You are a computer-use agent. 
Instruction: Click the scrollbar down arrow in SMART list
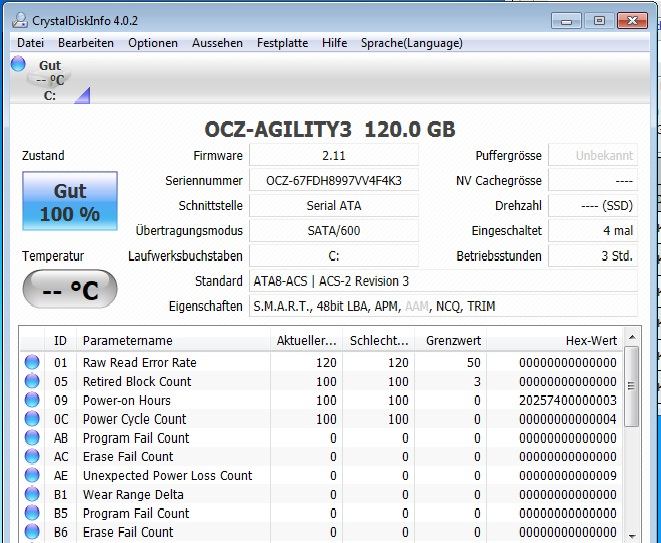pos(632,536)
